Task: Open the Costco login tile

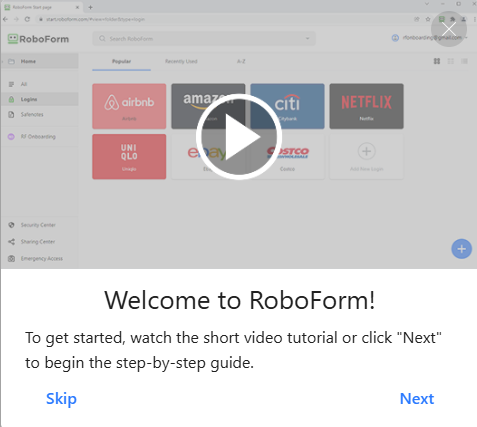Action: 287,157
